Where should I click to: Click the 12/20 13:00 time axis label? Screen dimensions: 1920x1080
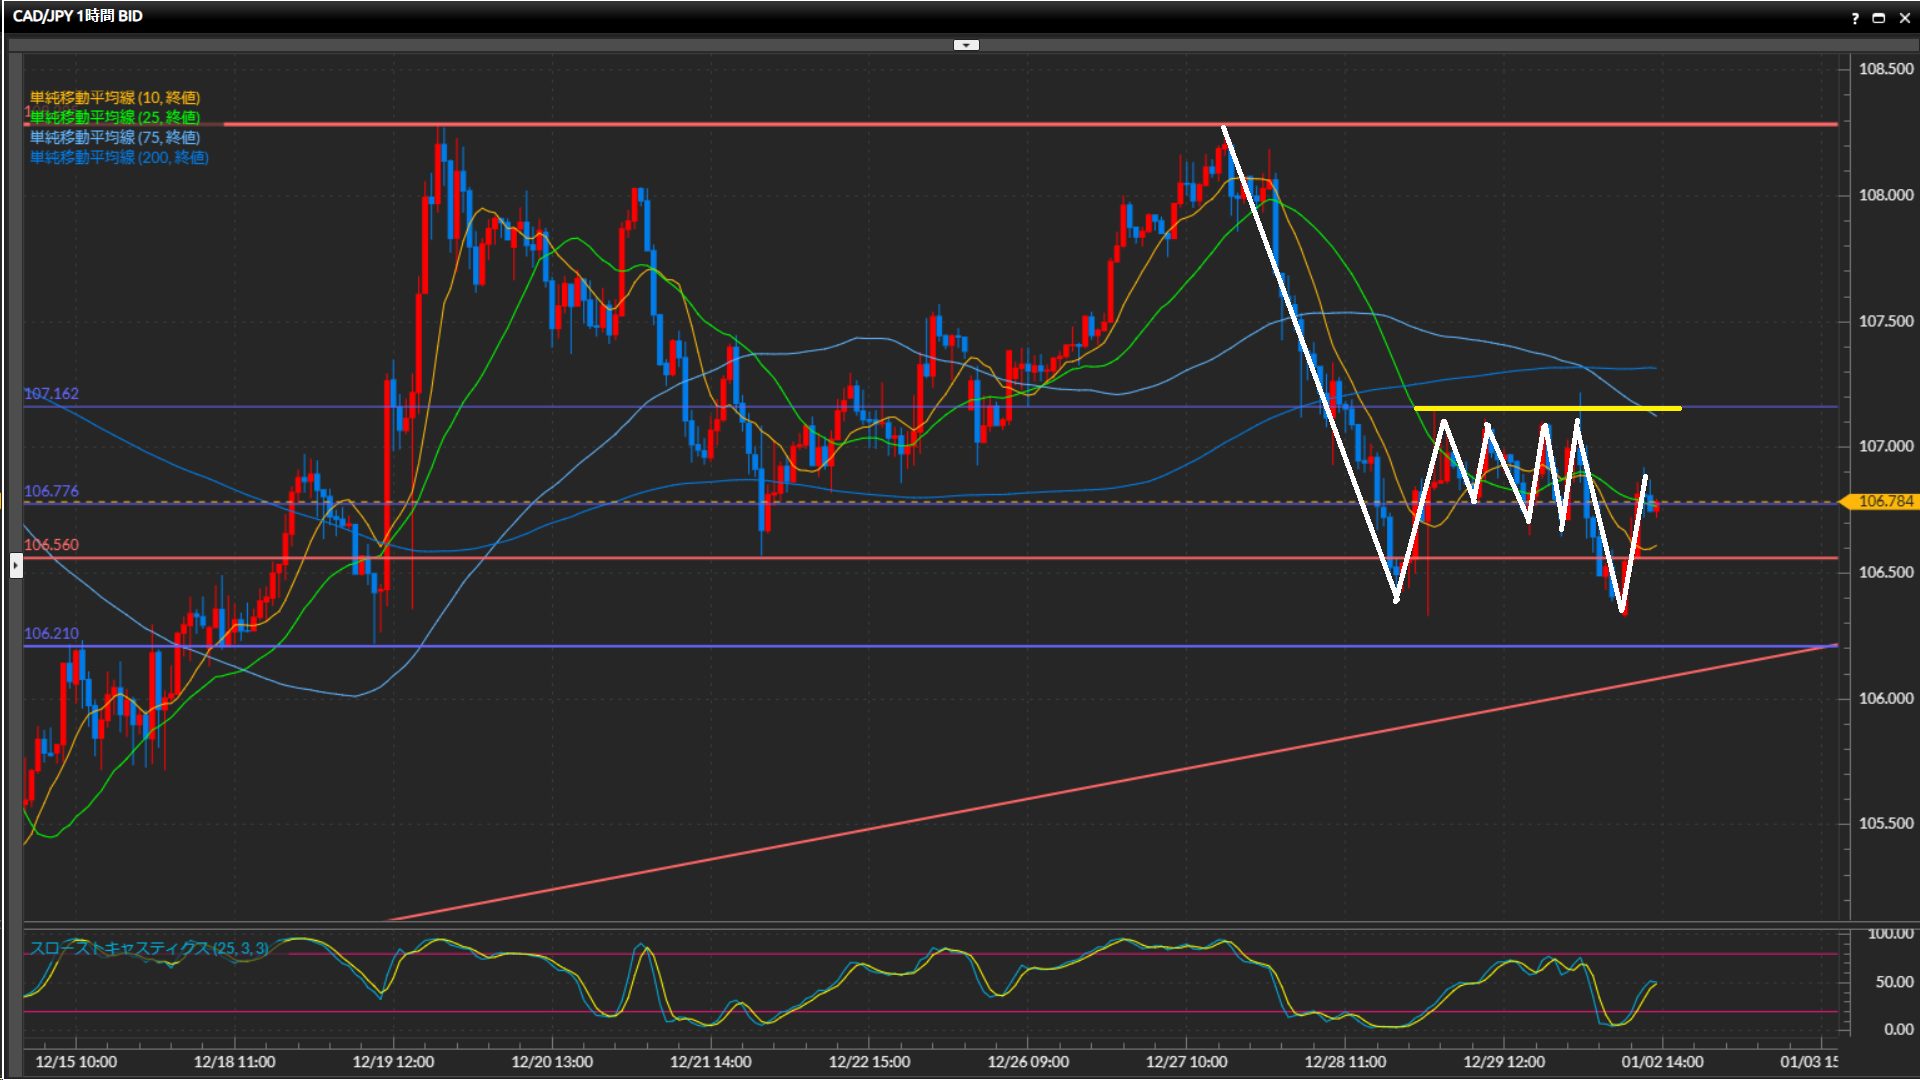click(552, 1062)
